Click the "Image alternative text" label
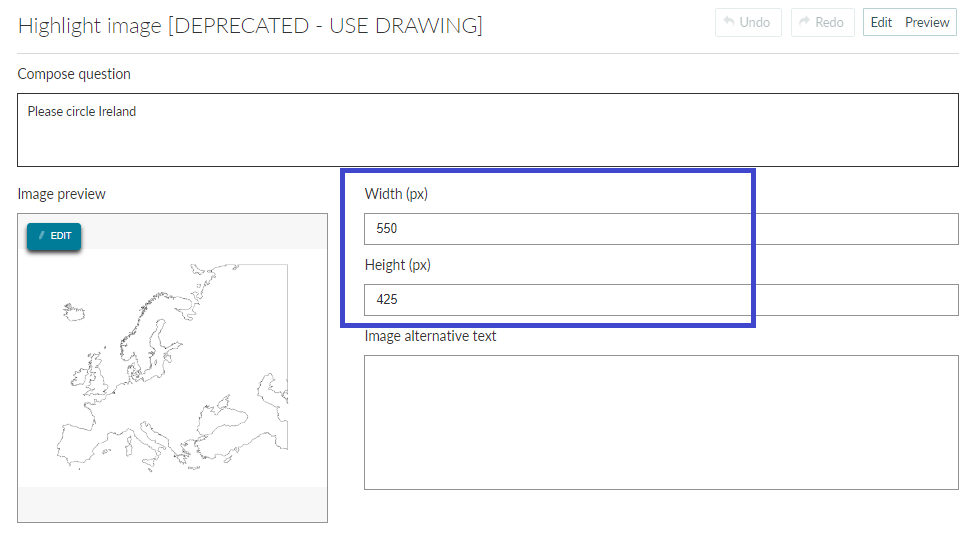 pos(430,336)
